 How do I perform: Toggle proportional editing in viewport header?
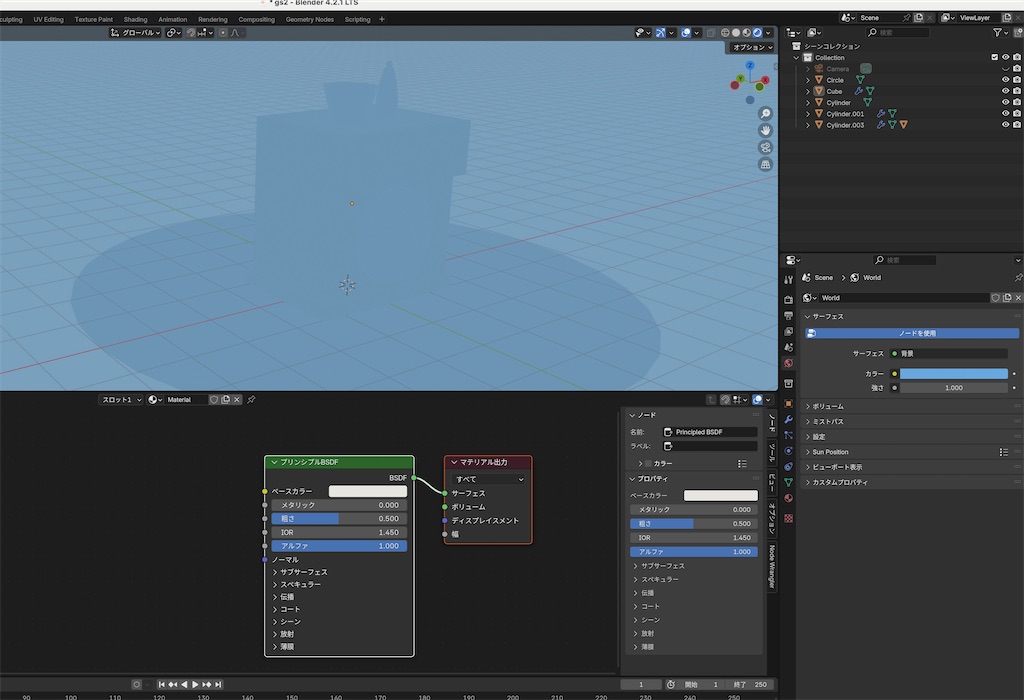coord(223,33)
